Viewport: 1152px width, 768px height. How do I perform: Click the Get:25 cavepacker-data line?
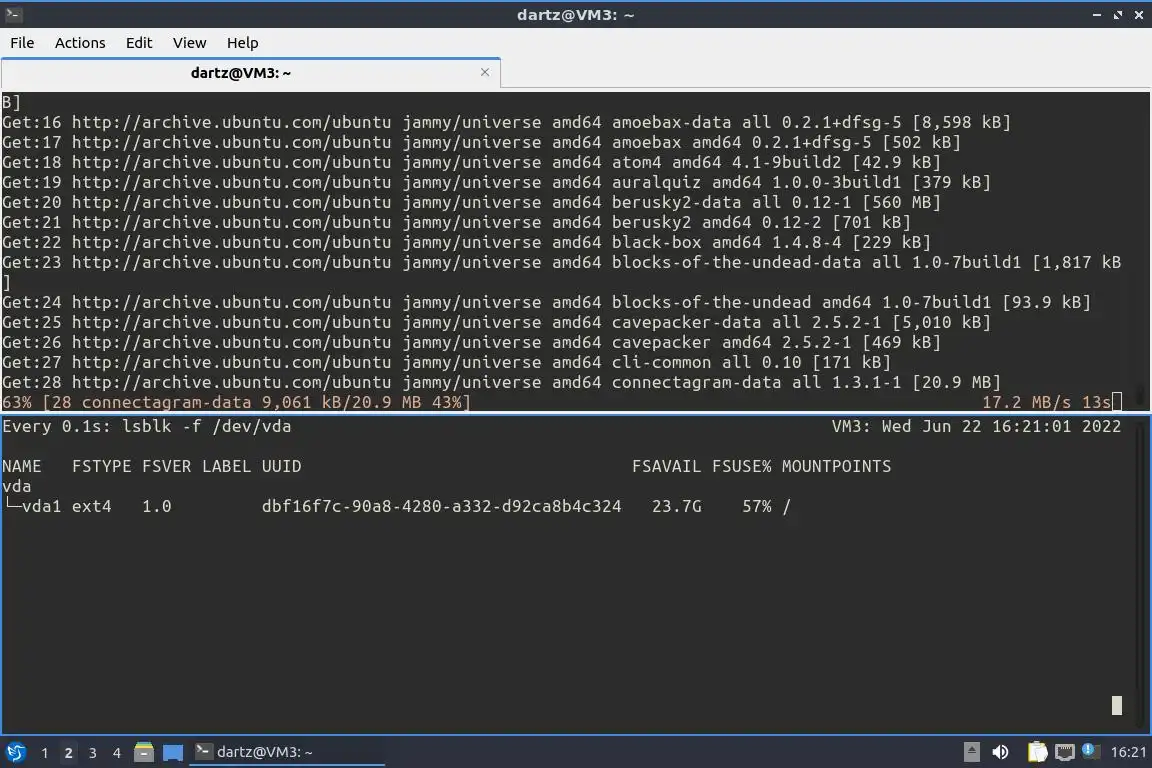coord(496,322)
